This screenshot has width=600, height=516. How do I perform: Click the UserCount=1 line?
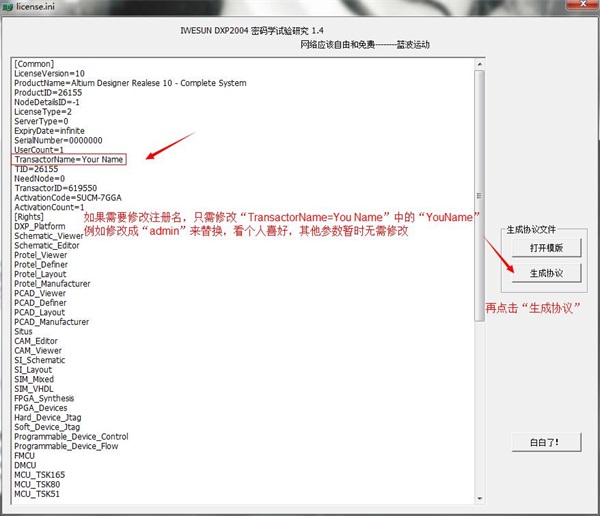pos(39,150)
